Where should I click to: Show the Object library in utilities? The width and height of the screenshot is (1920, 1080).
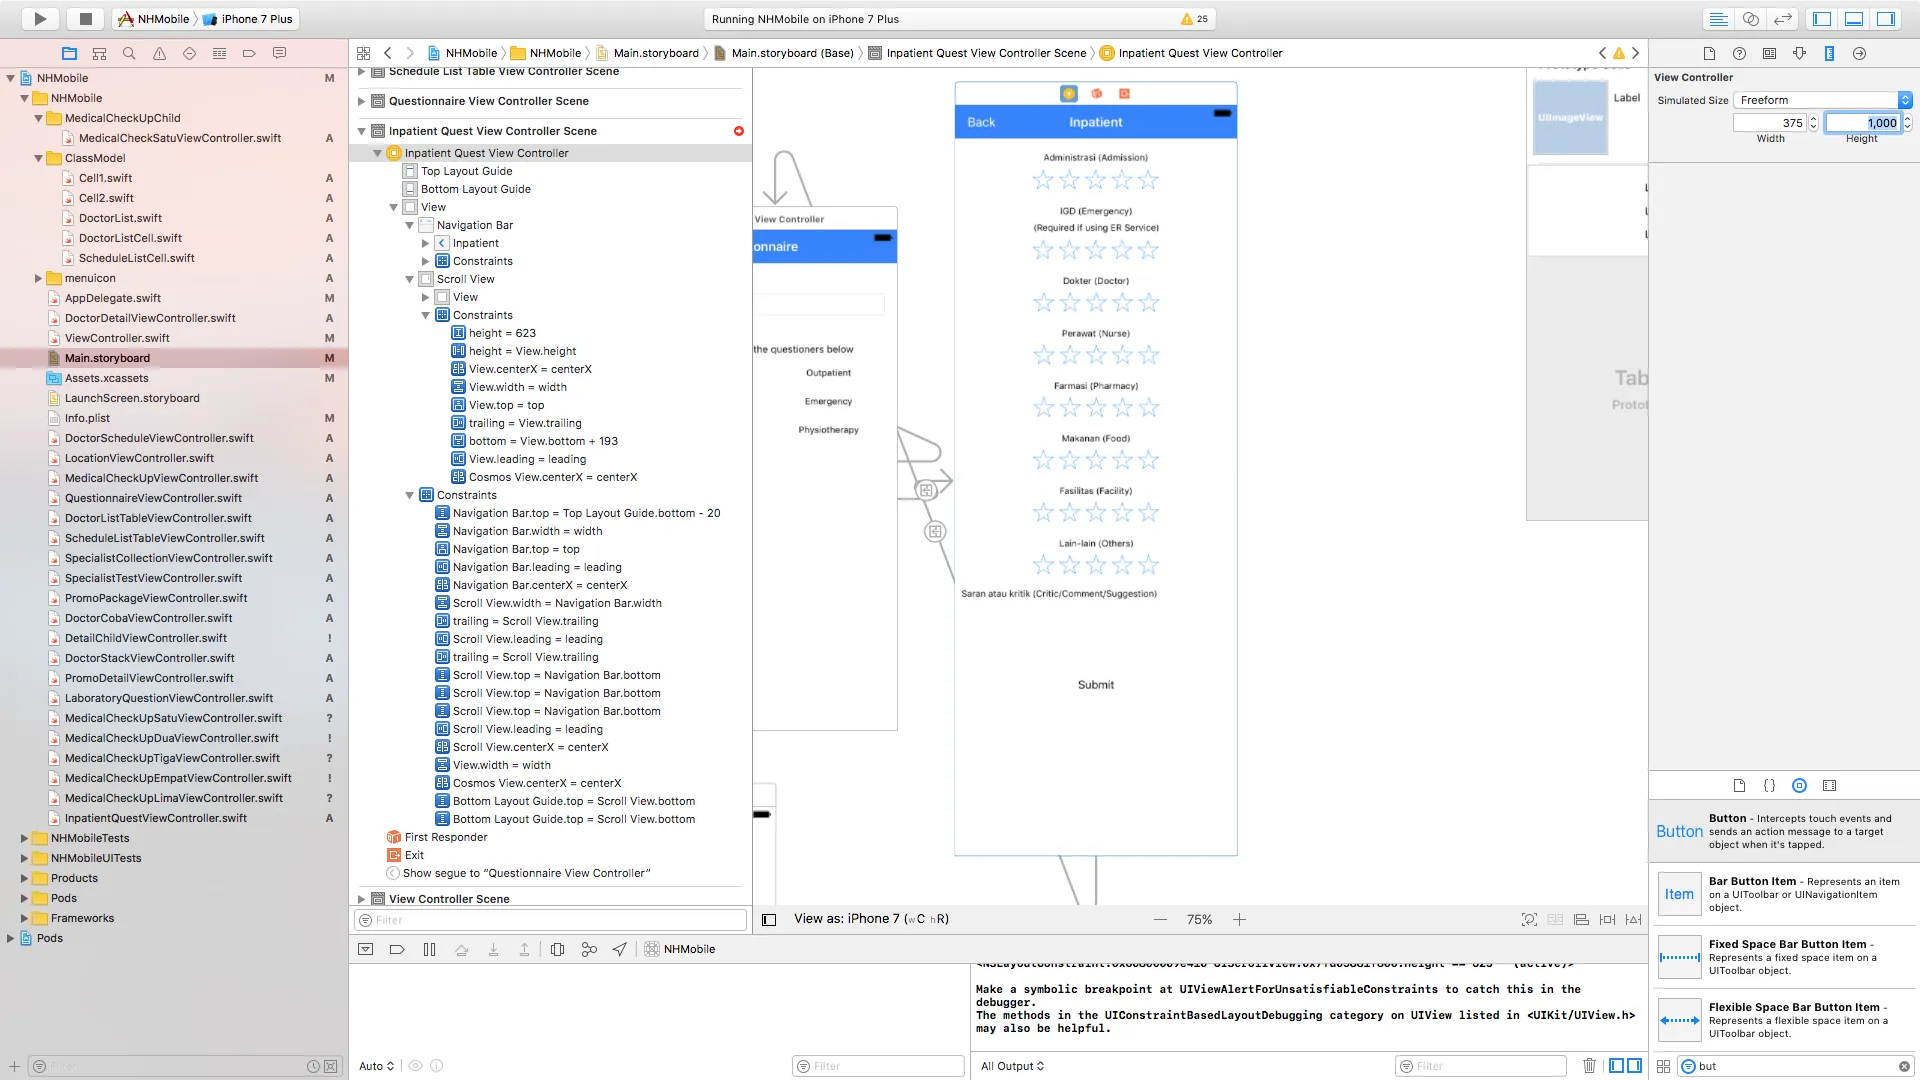pyautogui.click(x=1799, y=785)
